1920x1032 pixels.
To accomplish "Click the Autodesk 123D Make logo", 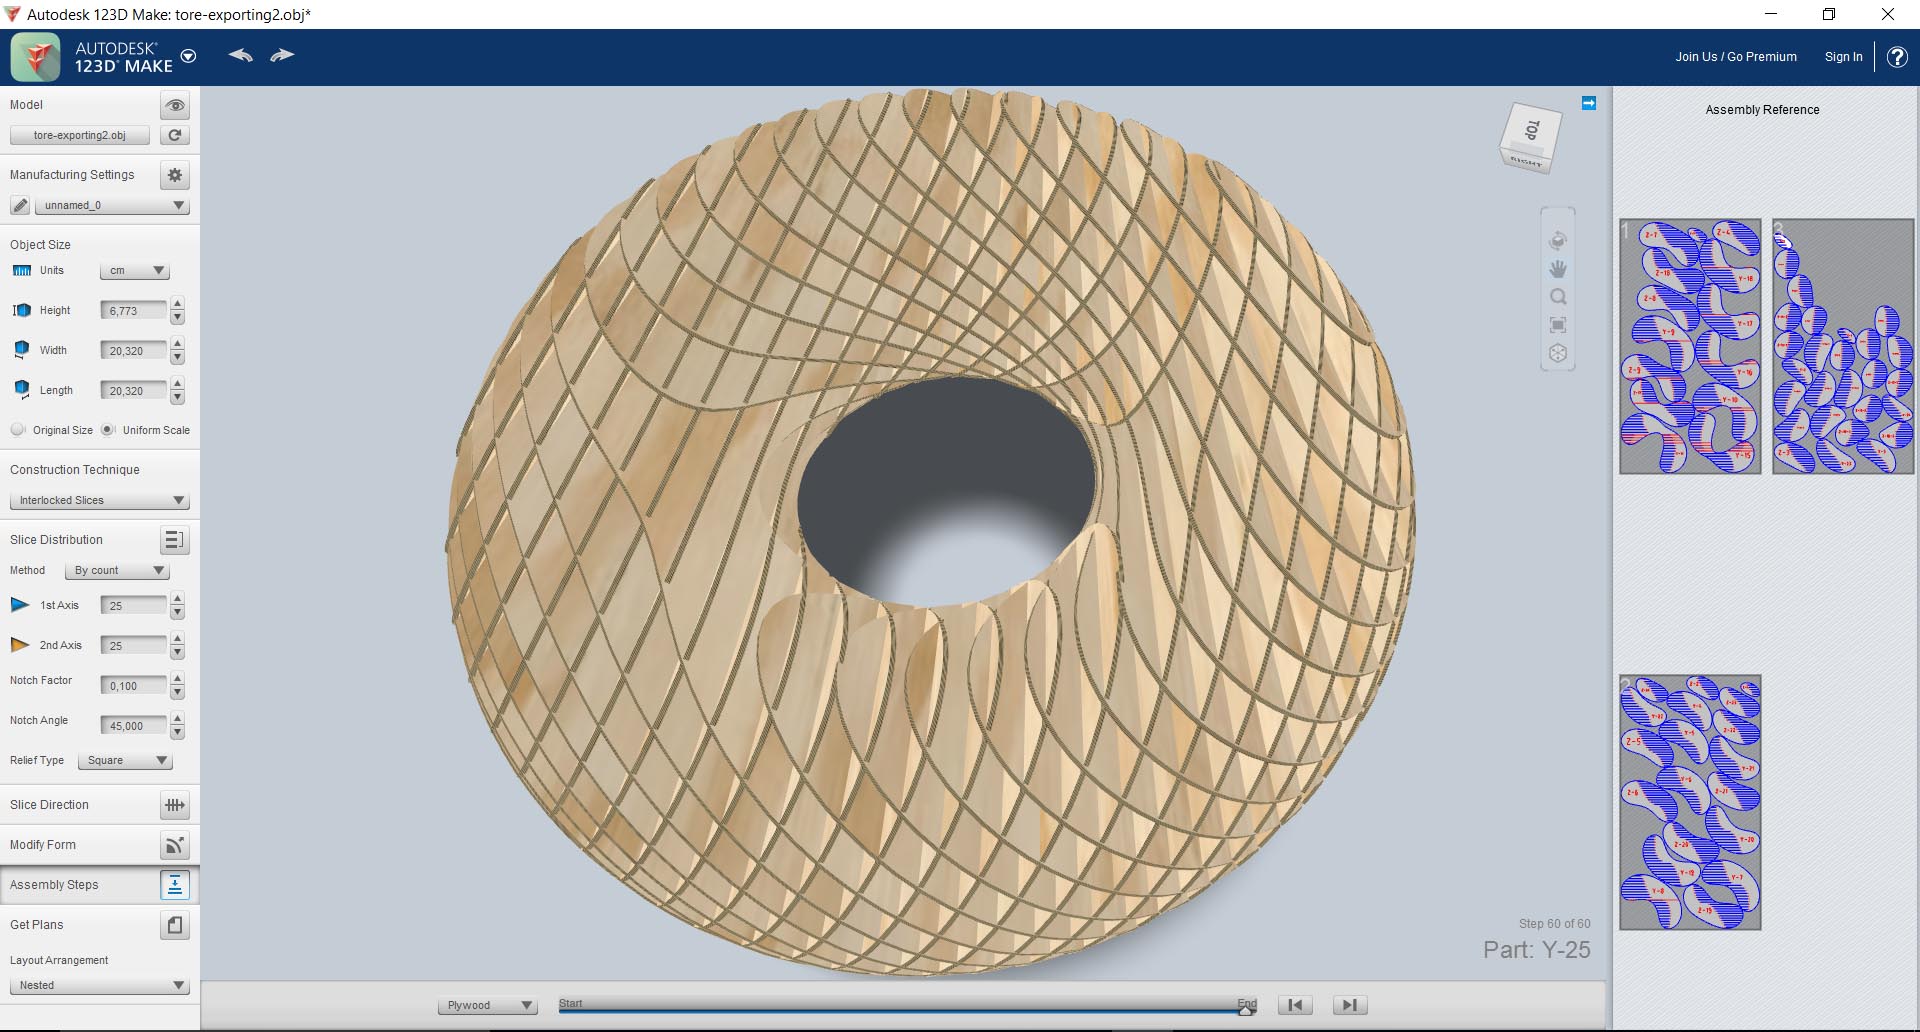I will [36, 57].
